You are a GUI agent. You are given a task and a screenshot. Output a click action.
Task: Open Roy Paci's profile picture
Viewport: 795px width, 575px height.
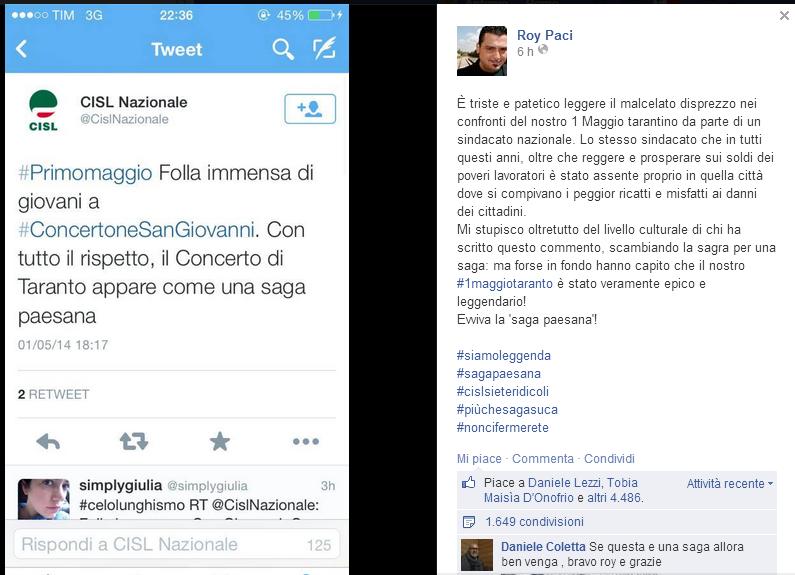pos(482,51)
